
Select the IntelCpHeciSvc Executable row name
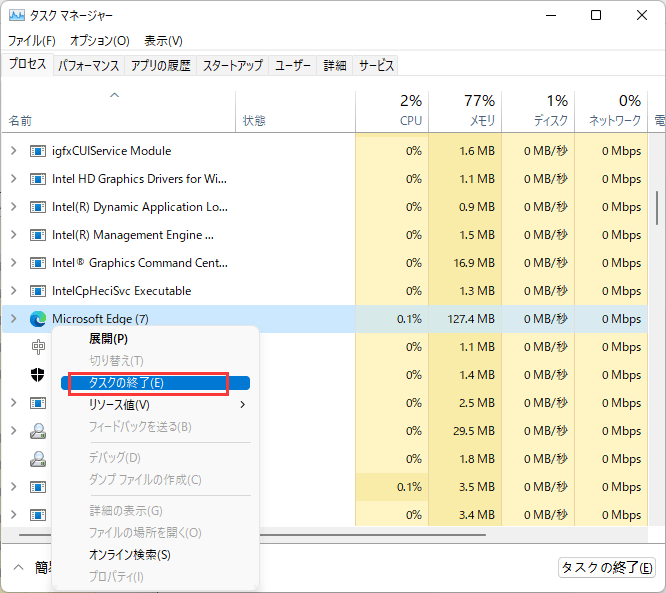pyautogui.click(x=121, y=291)
